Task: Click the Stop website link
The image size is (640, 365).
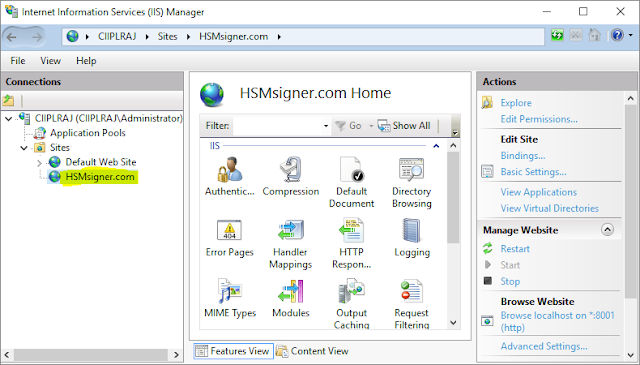Action: 510,281
